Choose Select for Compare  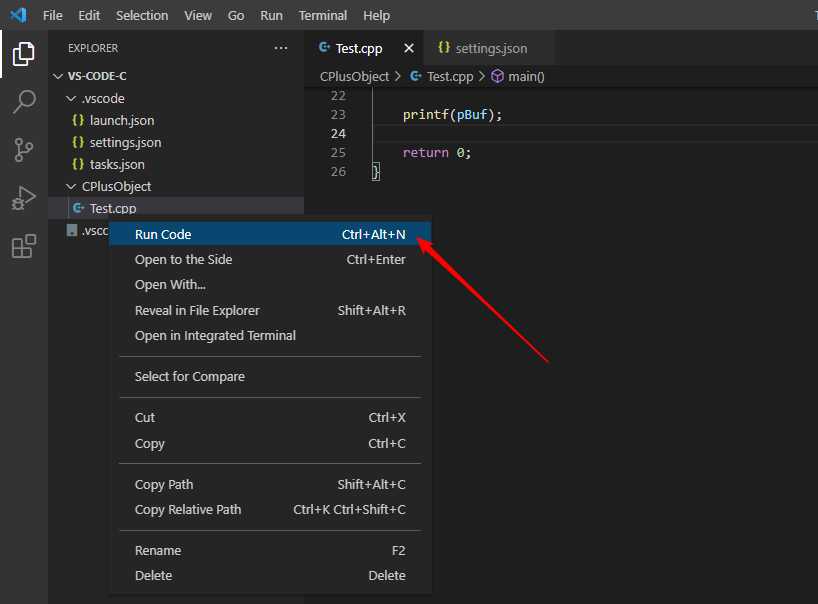pos(270,377)
